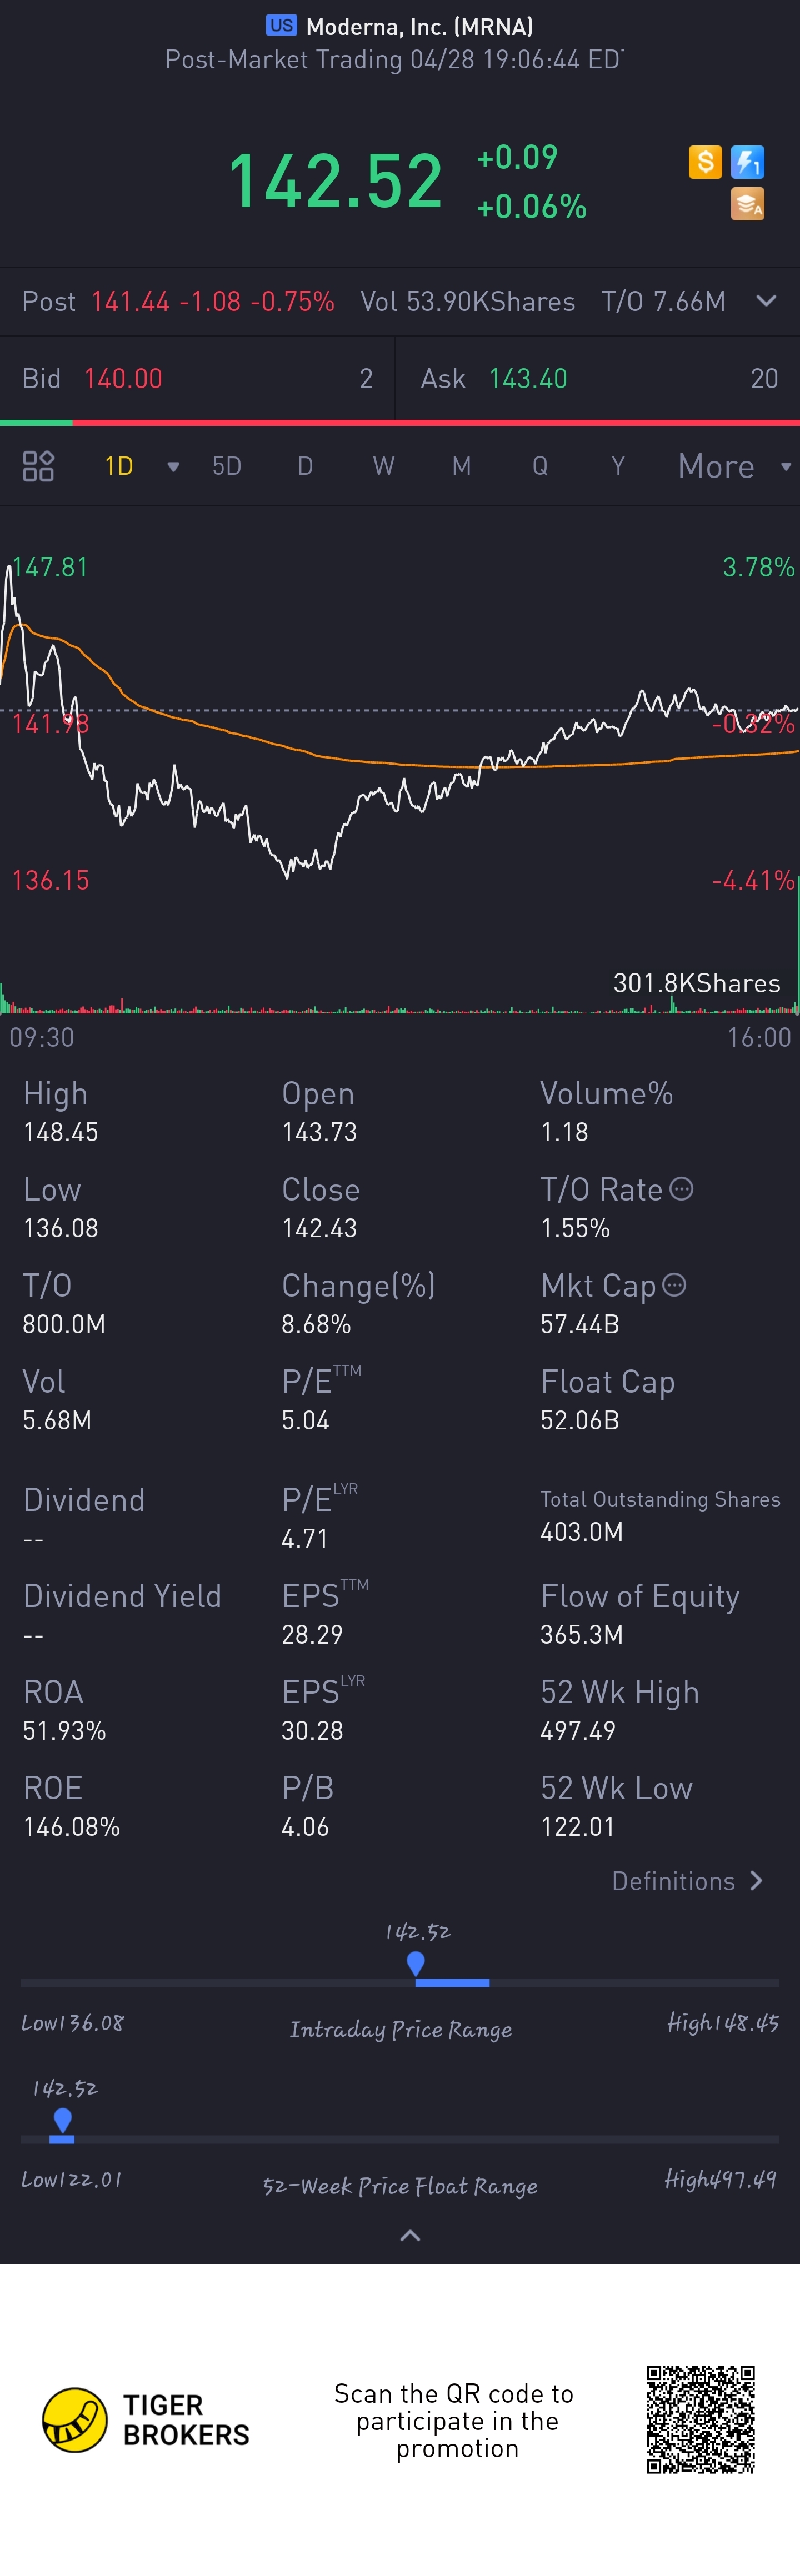Image resolution: width=800 pixels, height=2576 pixels.
Task: Tap the orange dollar sign badge
Action: coord(705,162)
